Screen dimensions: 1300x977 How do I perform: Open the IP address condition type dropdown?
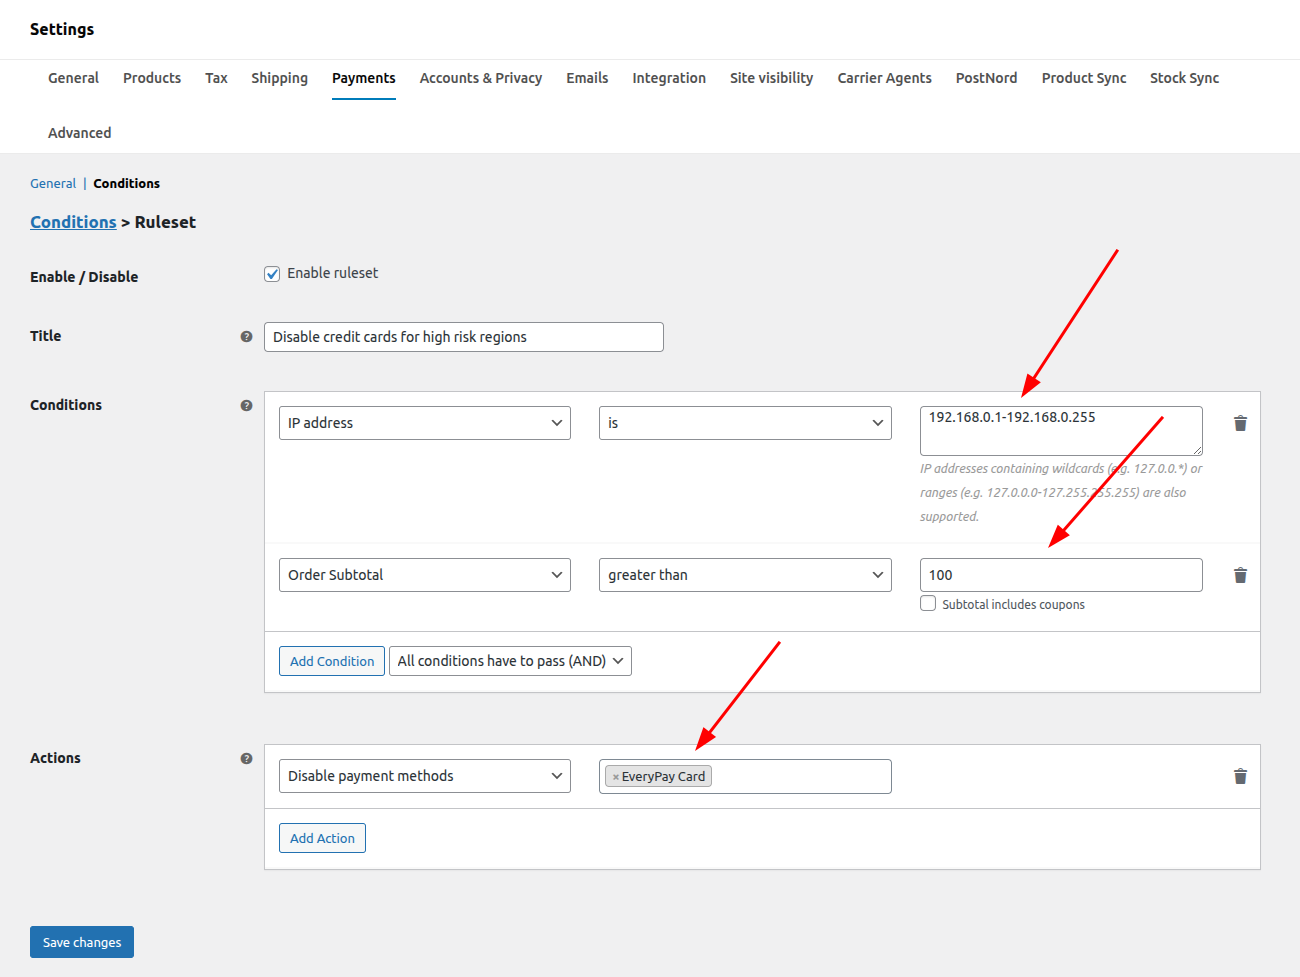click(424, 423)
